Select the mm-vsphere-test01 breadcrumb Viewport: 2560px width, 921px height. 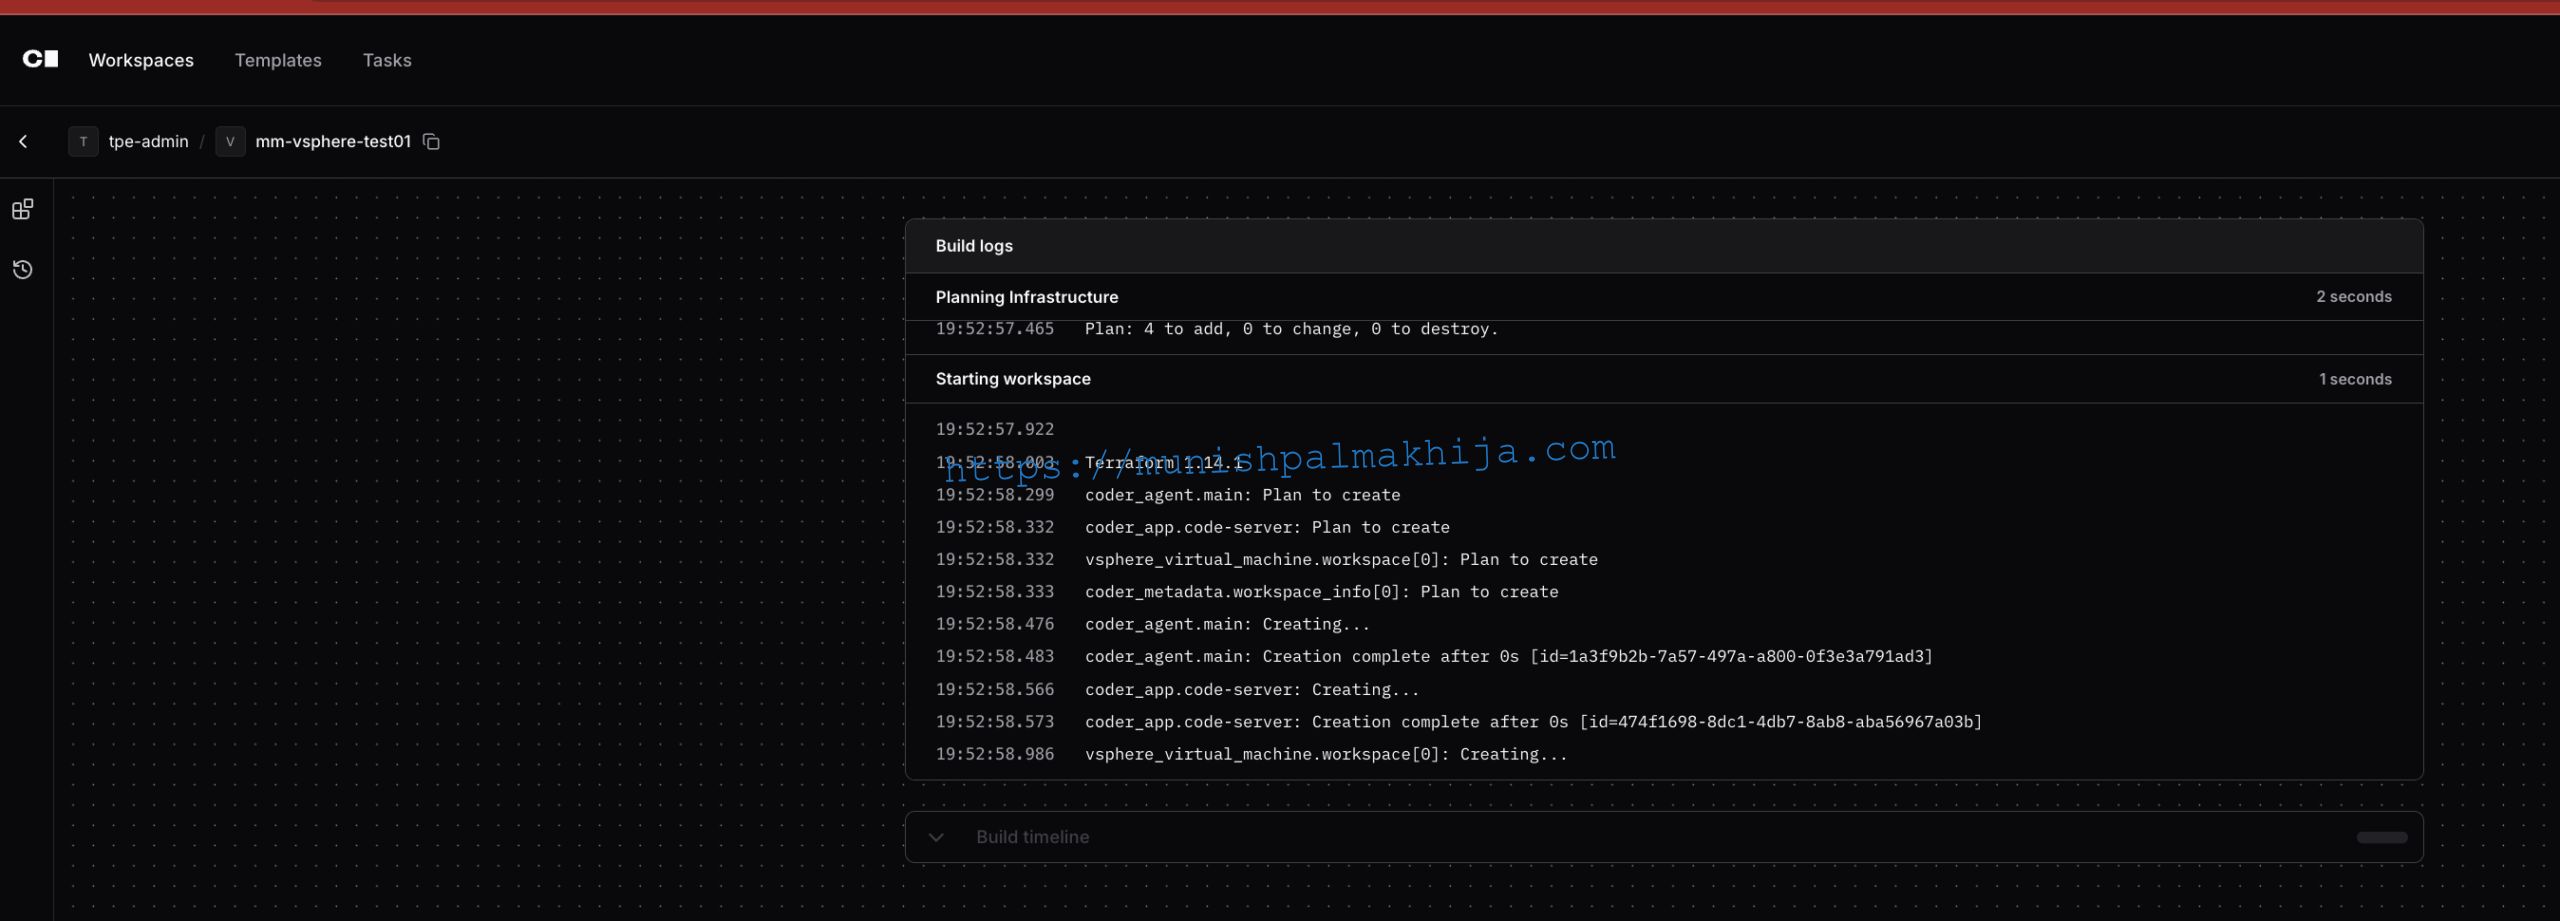(x=333, y=142)
